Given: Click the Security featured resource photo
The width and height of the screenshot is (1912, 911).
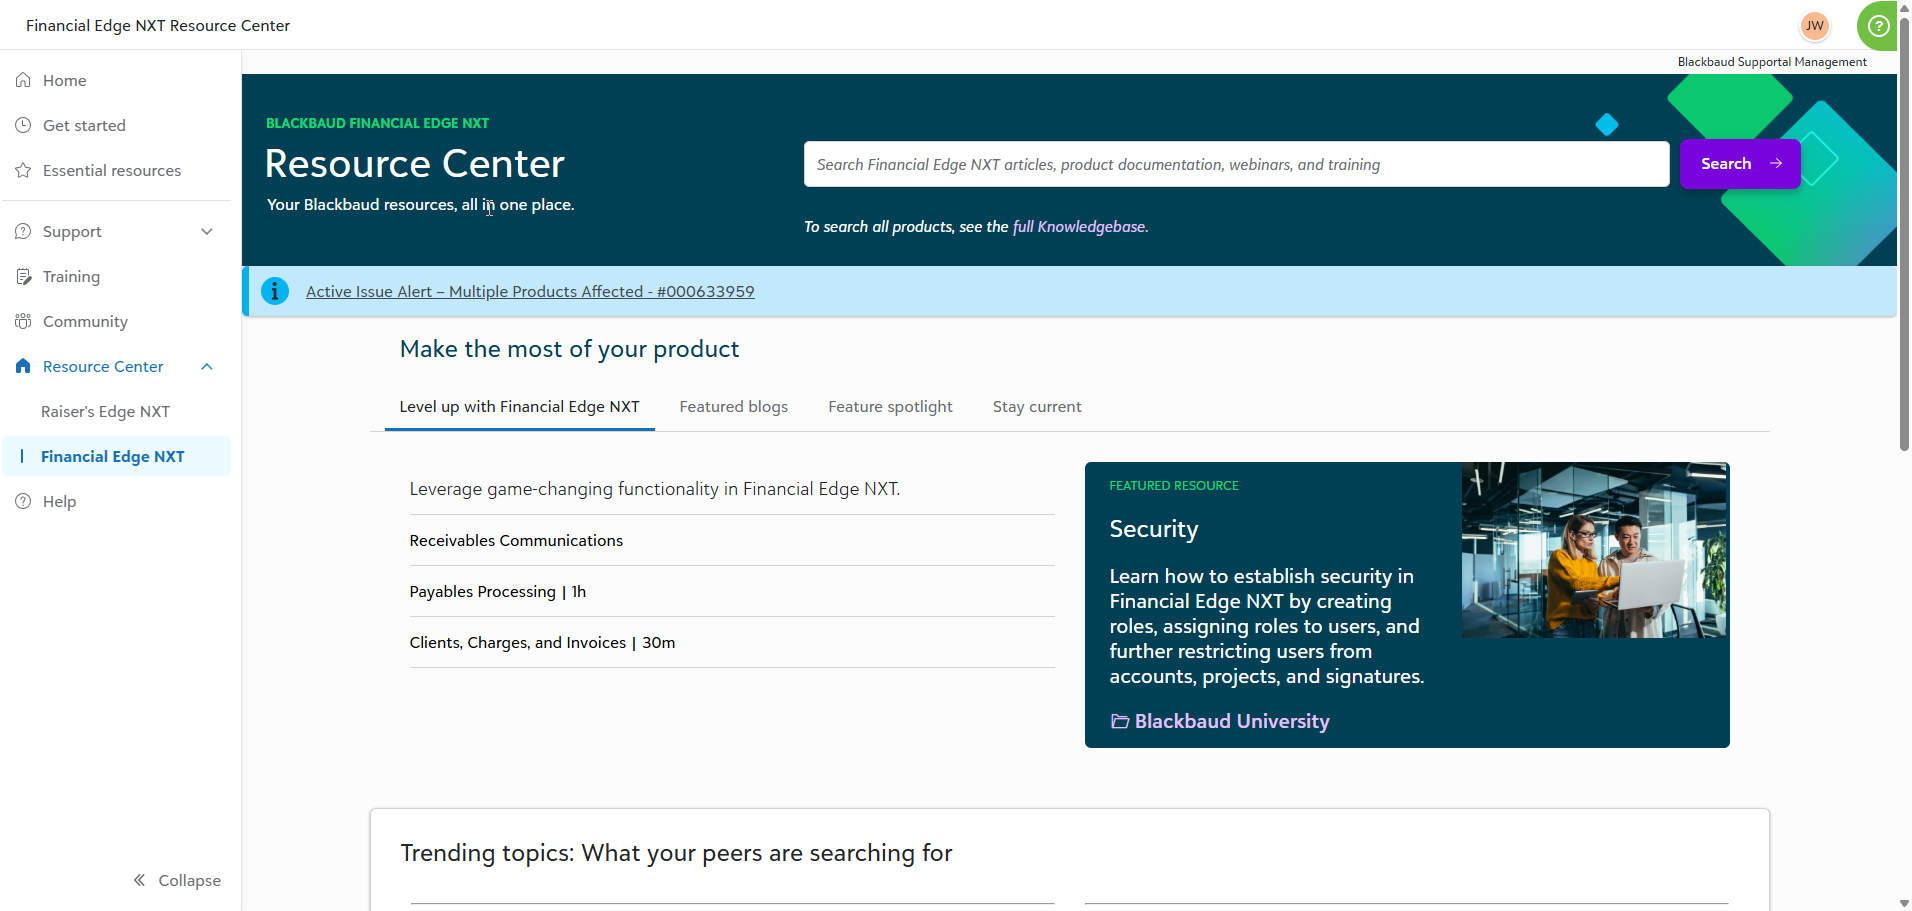Looking at the screenshot, I should coord(1595,550).
